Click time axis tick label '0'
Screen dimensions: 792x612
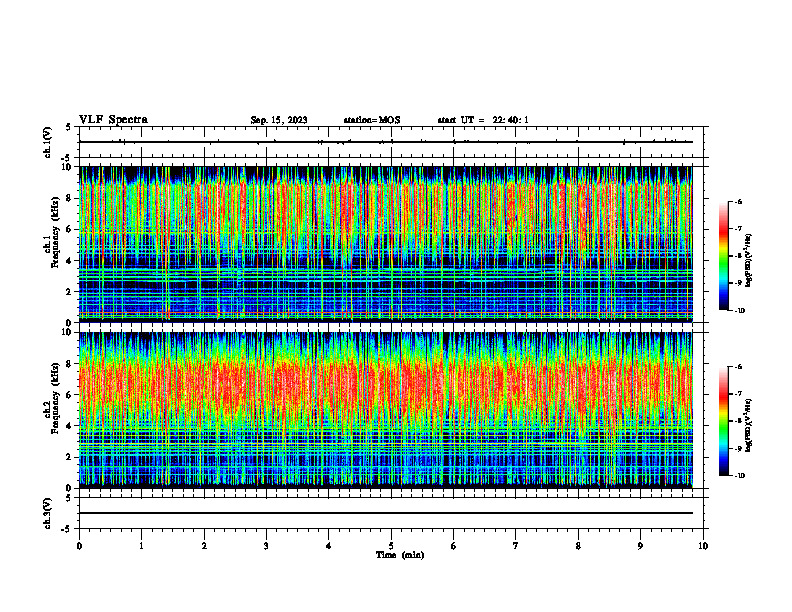(x=79, y=546)
